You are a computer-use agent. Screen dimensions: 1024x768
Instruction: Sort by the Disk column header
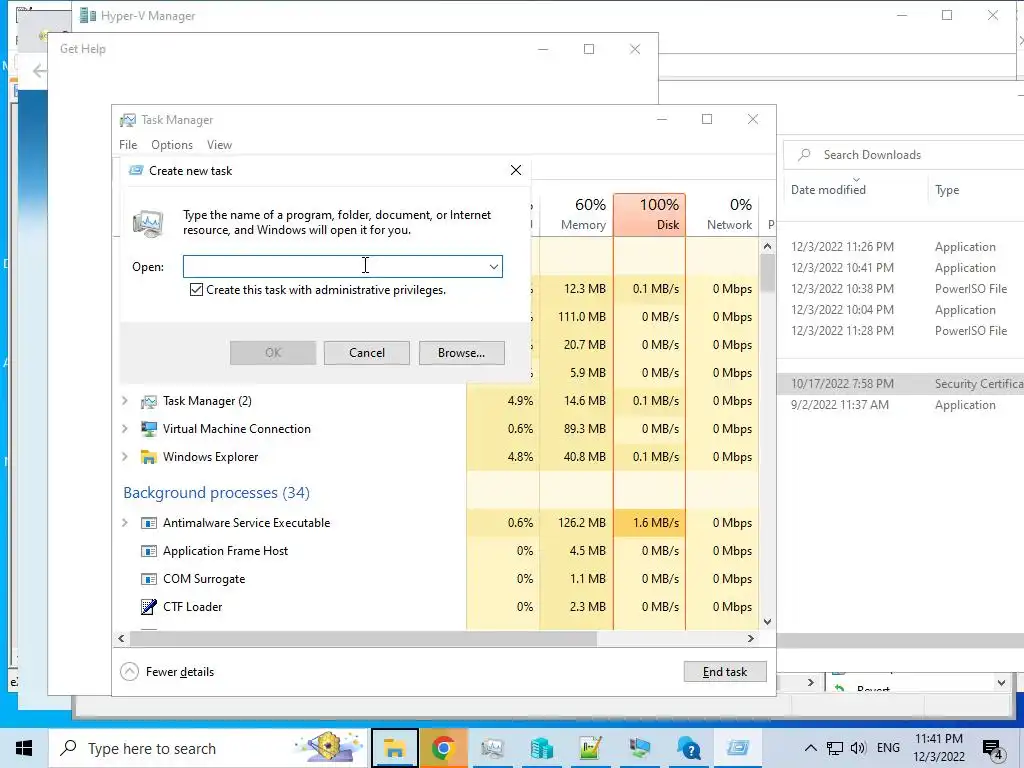point(650,214)
